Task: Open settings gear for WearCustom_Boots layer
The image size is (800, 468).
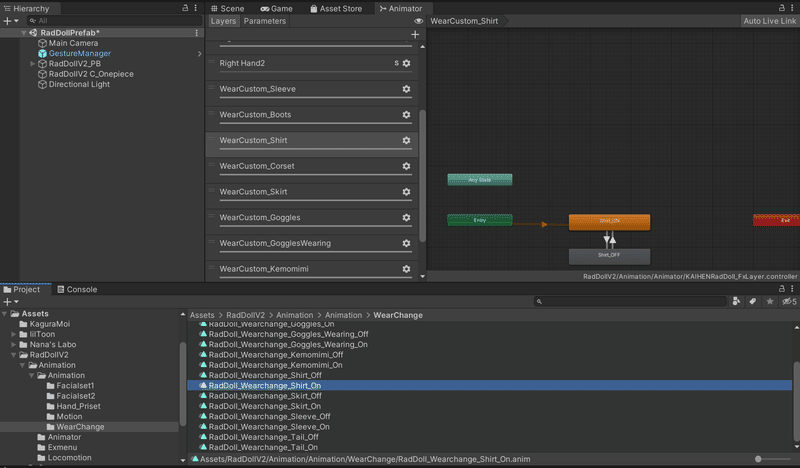Action: point(406,115)
